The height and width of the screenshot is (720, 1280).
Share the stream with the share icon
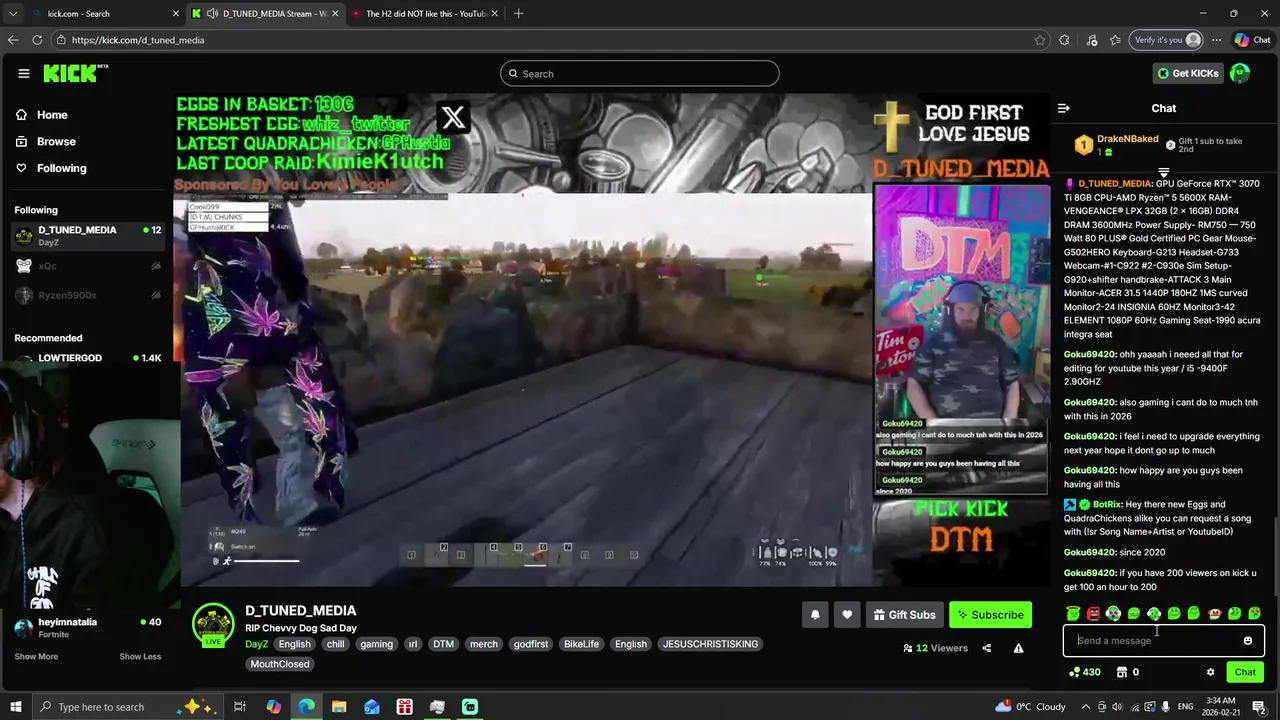(x=987, y=648)
